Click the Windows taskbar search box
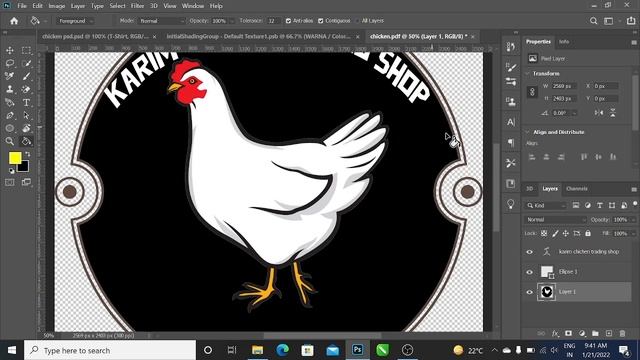Image resolution: width=640 pixels, height=360 pixels. pyautogui.click(x=110, y=350)
